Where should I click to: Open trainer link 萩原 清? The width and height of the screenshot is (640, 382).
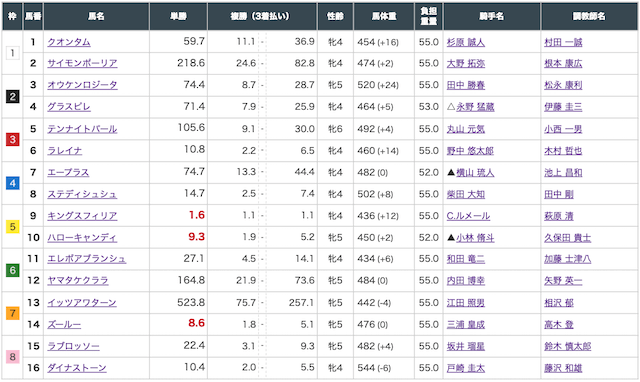[559, 216]
